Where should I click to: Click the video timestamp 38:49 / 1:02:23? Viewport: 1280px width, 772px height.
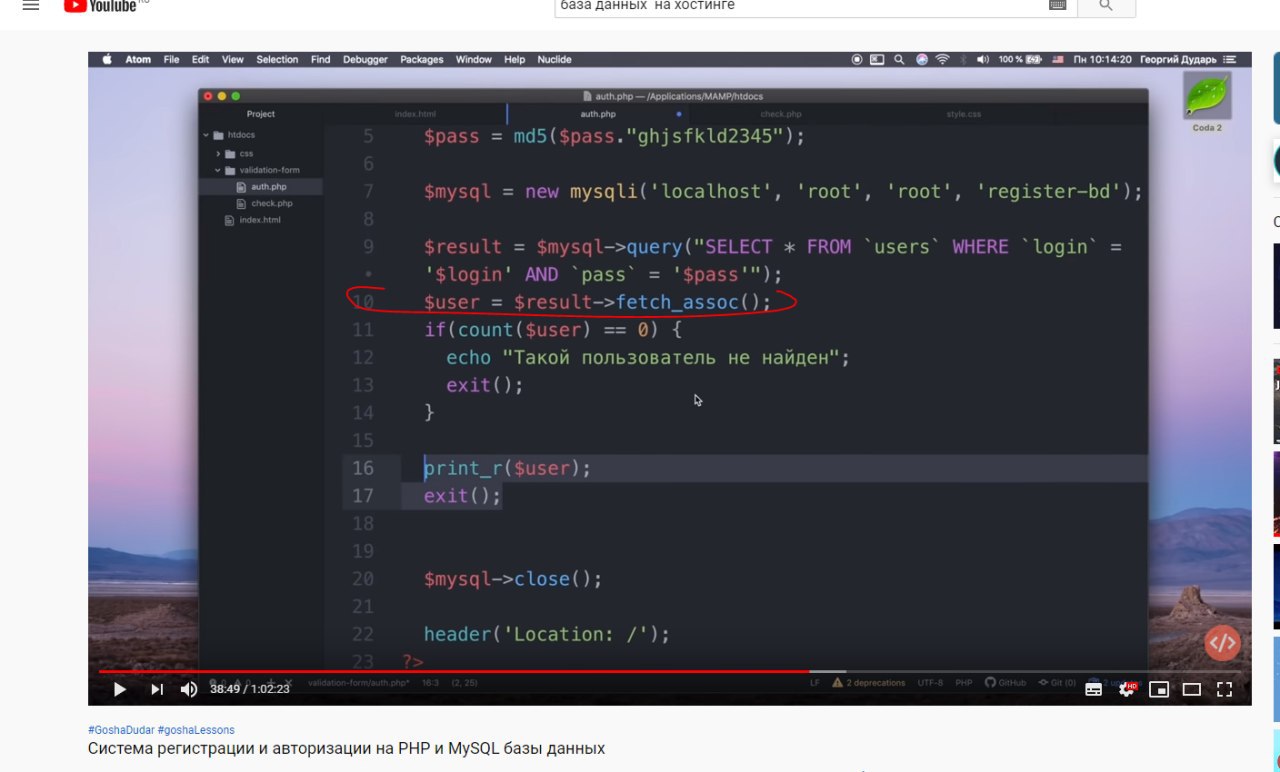[250, 689]
